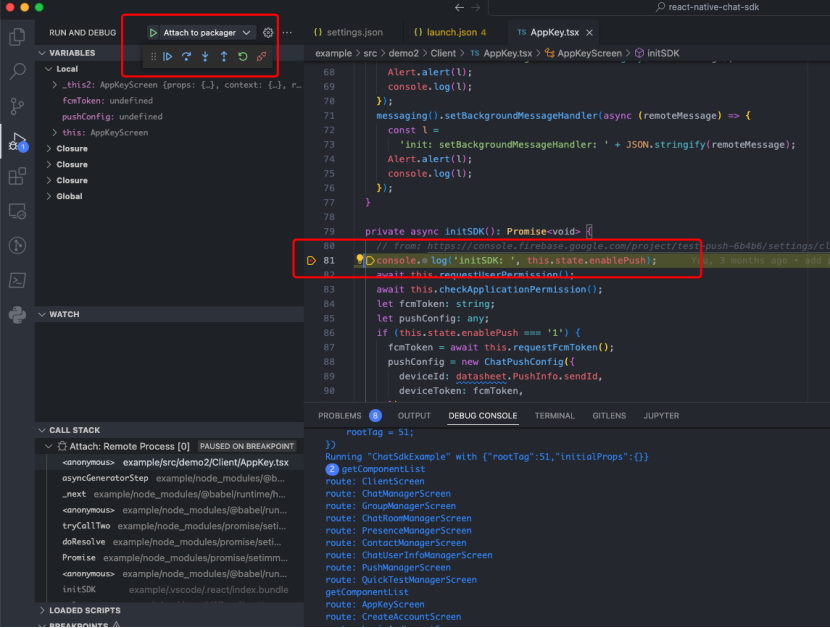Open the Explorer view in activity bar
The width and height of the screenshot is (830, 628).
point(17,37)
